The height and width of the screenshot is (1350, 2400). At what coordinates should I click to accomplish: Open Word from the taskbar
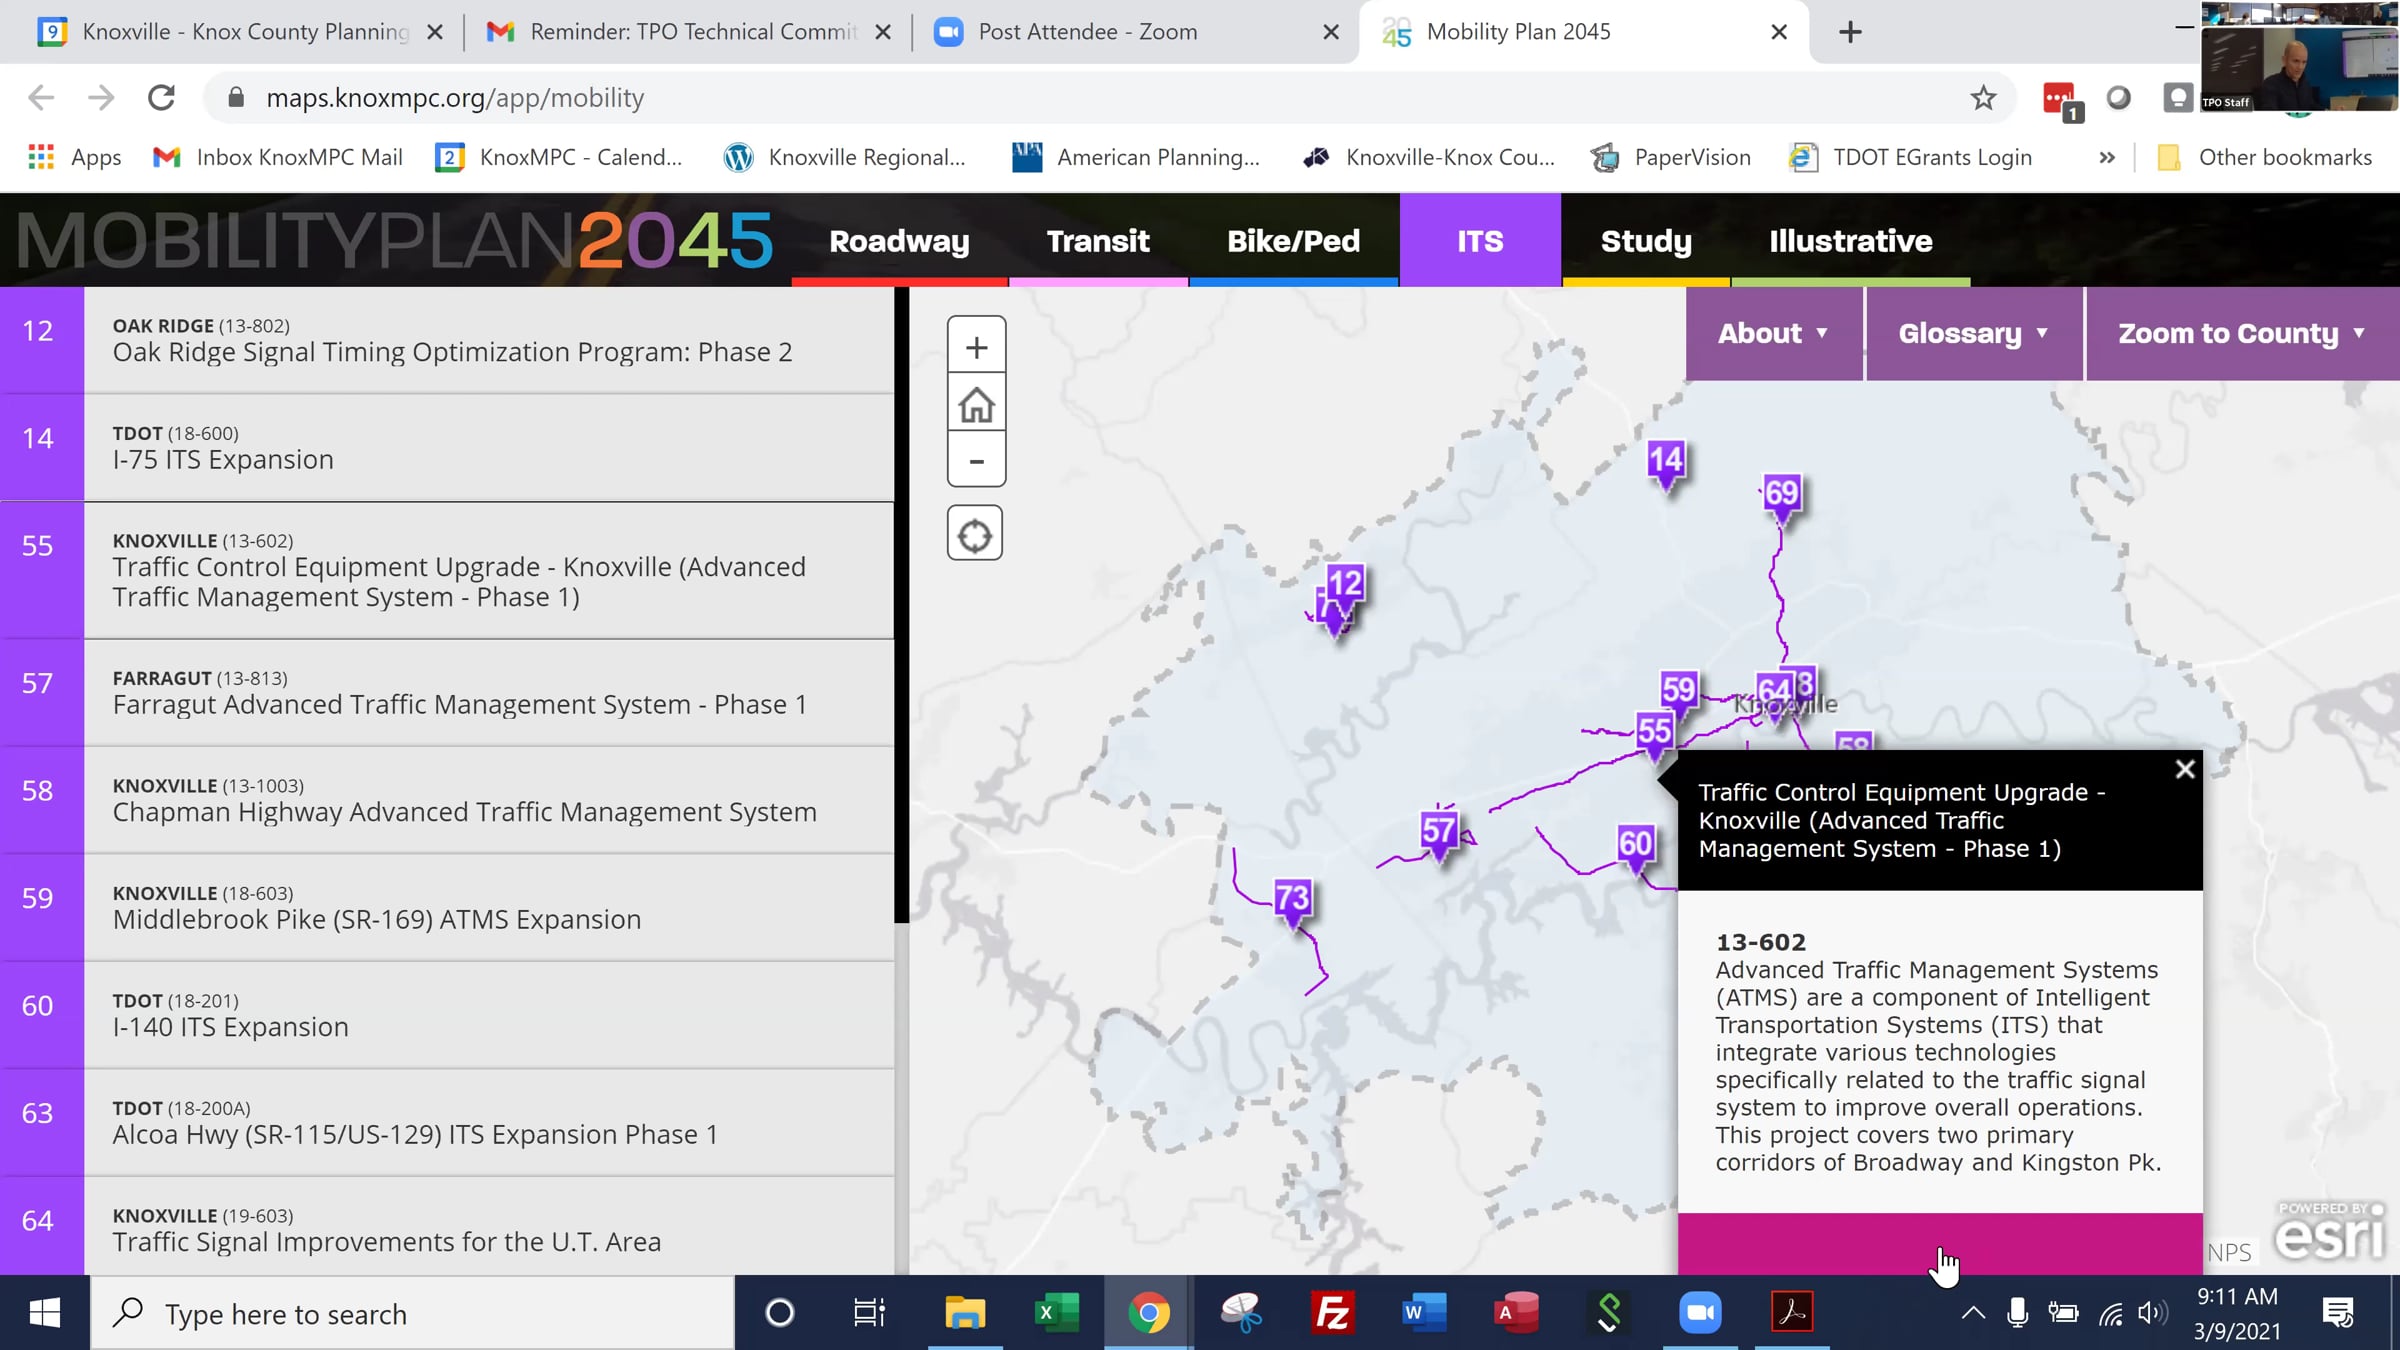pos(1424,1313)
